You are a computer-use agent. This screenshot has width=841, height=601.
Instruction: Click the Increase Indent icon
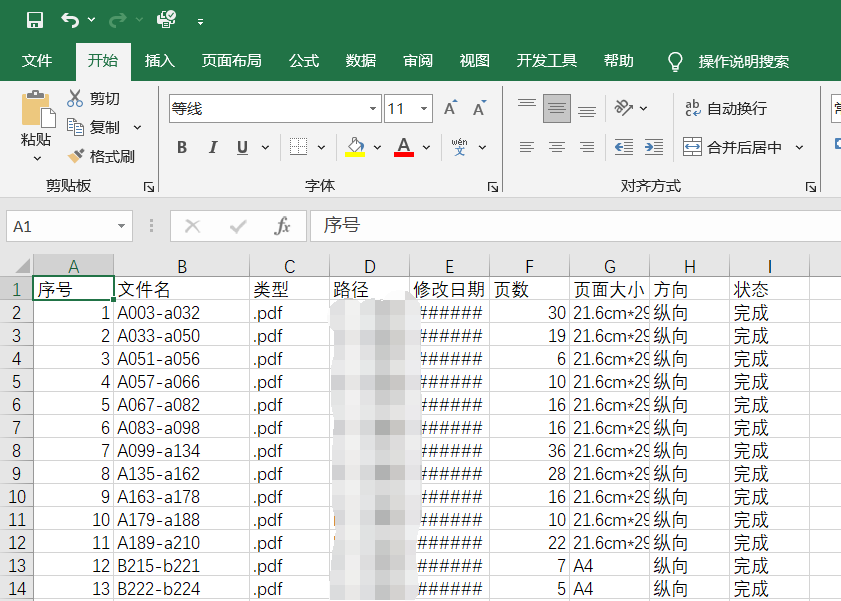tap(654, 147)
